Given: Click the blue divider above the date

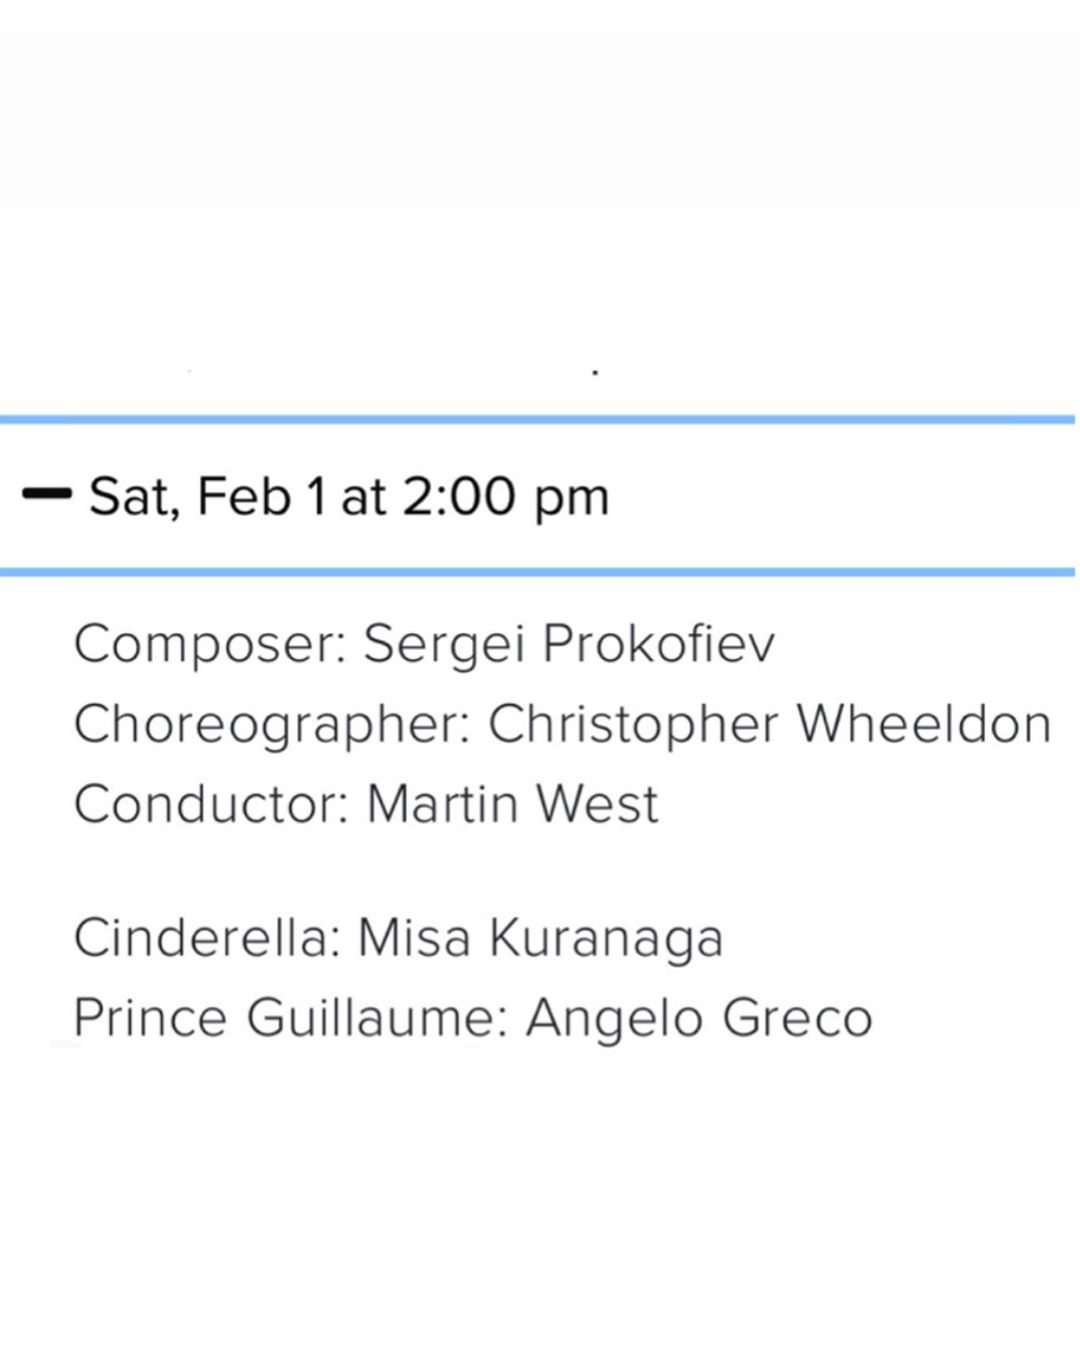Looking at the screenshot, I should click(538, 419).
